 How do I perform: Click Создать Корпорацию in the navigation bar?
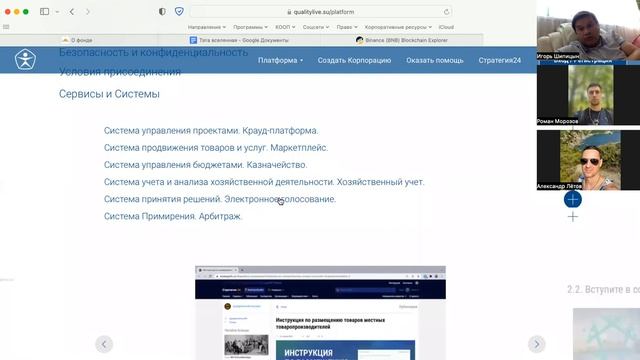[x=354, y=60]
